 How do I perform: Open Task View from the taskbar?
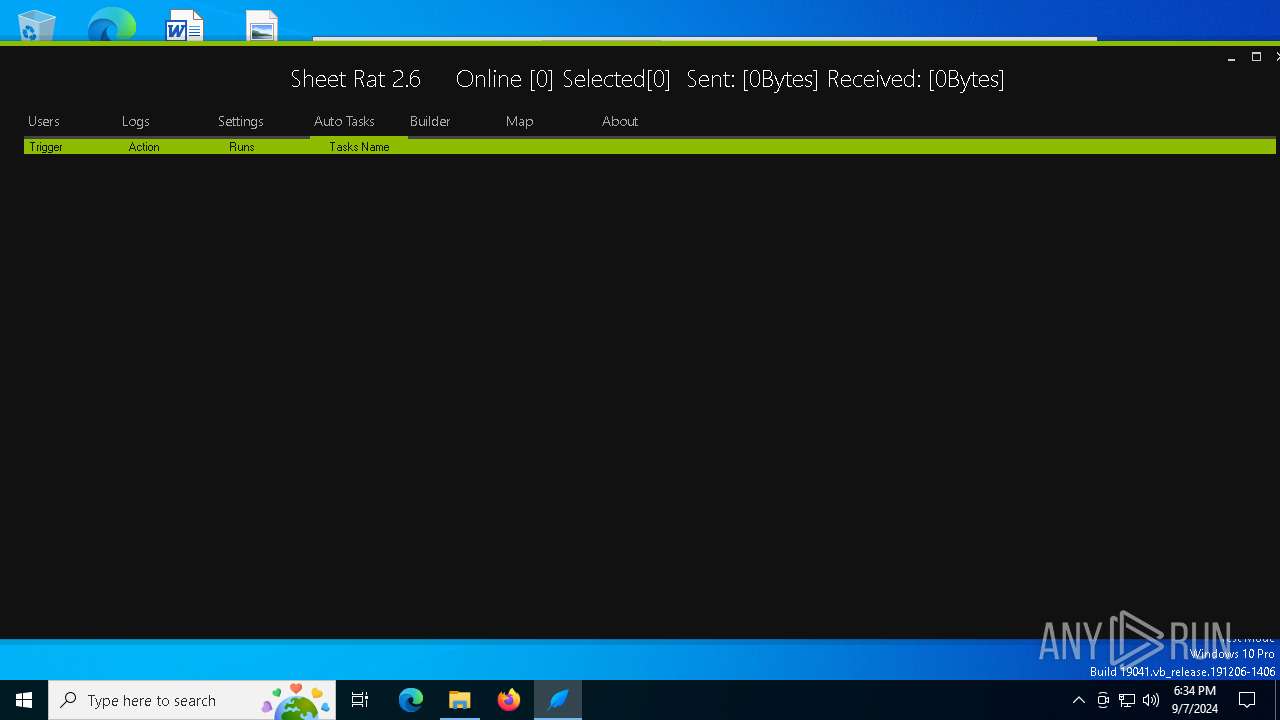[x=360, y=700]
